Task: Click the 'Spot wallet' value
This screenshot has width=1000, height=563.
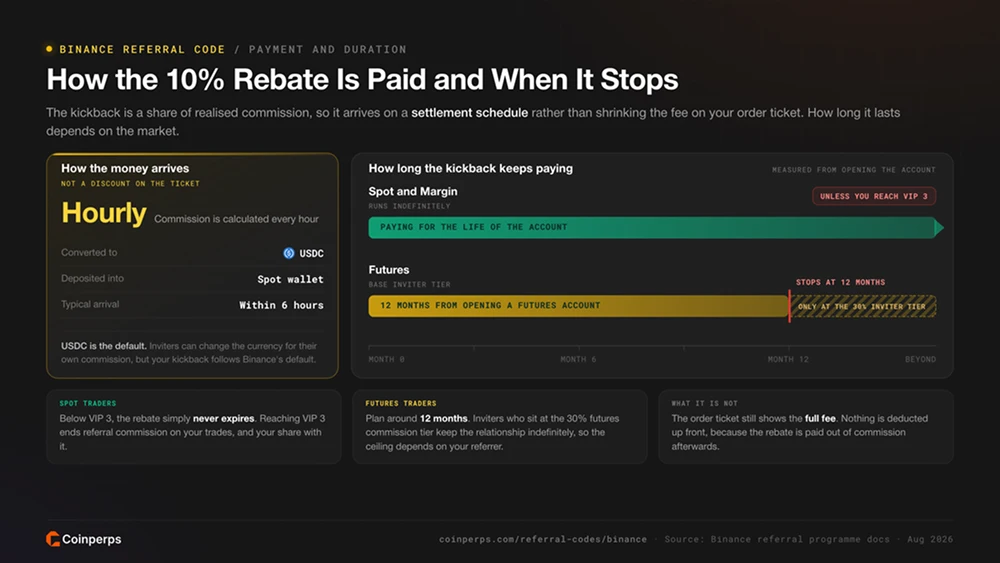Action: tap(290, 279)
